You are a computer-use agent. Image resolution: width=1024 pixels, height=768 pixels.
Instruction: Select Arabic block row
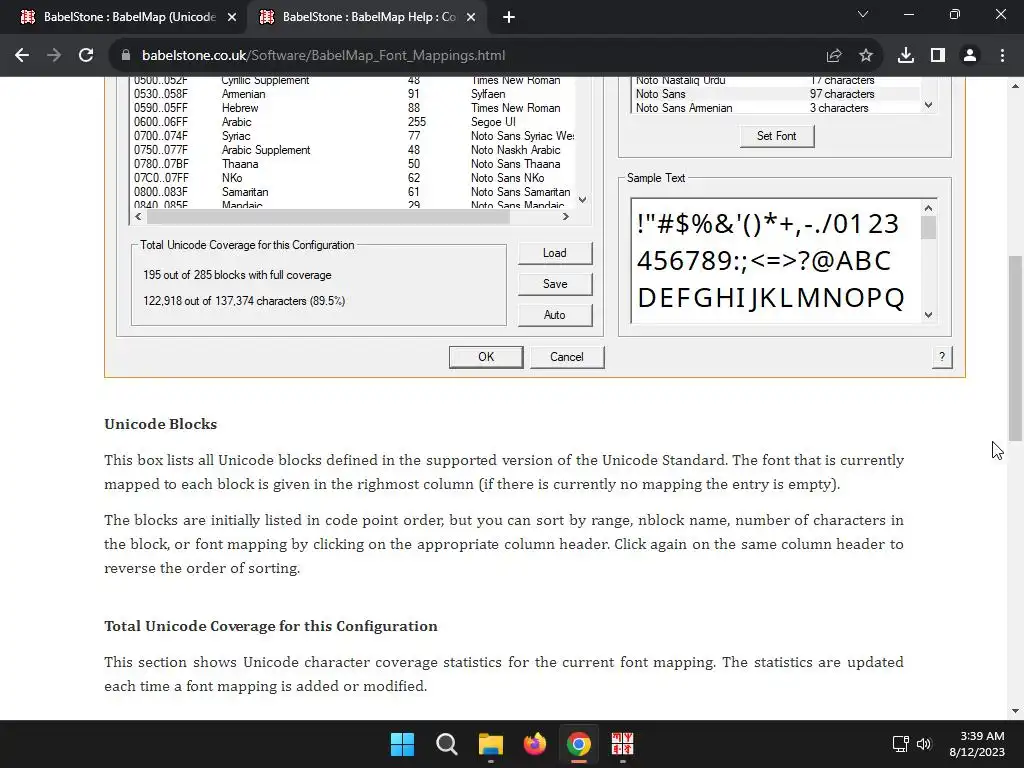click(x=353, y=122)
